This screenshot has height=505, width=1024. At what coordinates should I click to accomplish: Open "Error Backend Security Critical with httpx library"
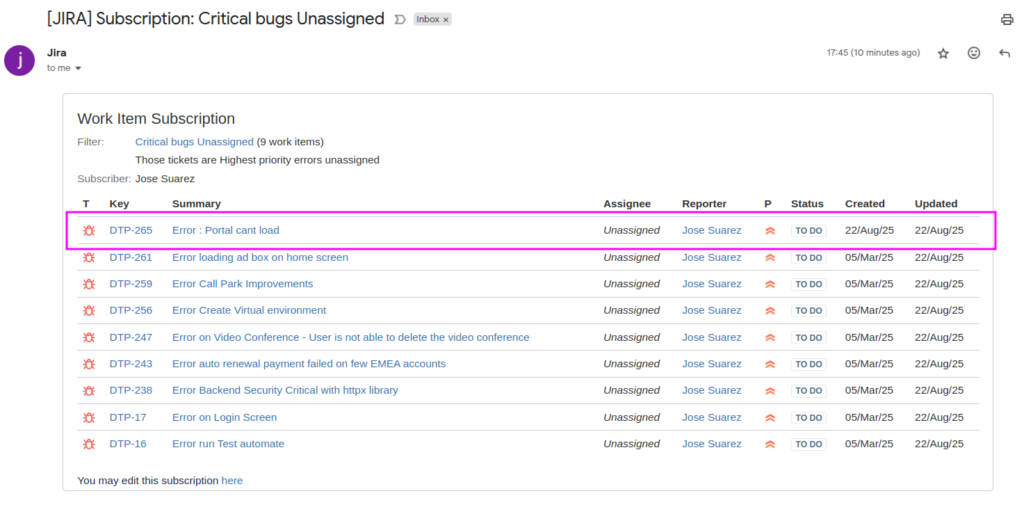[285, 390]
